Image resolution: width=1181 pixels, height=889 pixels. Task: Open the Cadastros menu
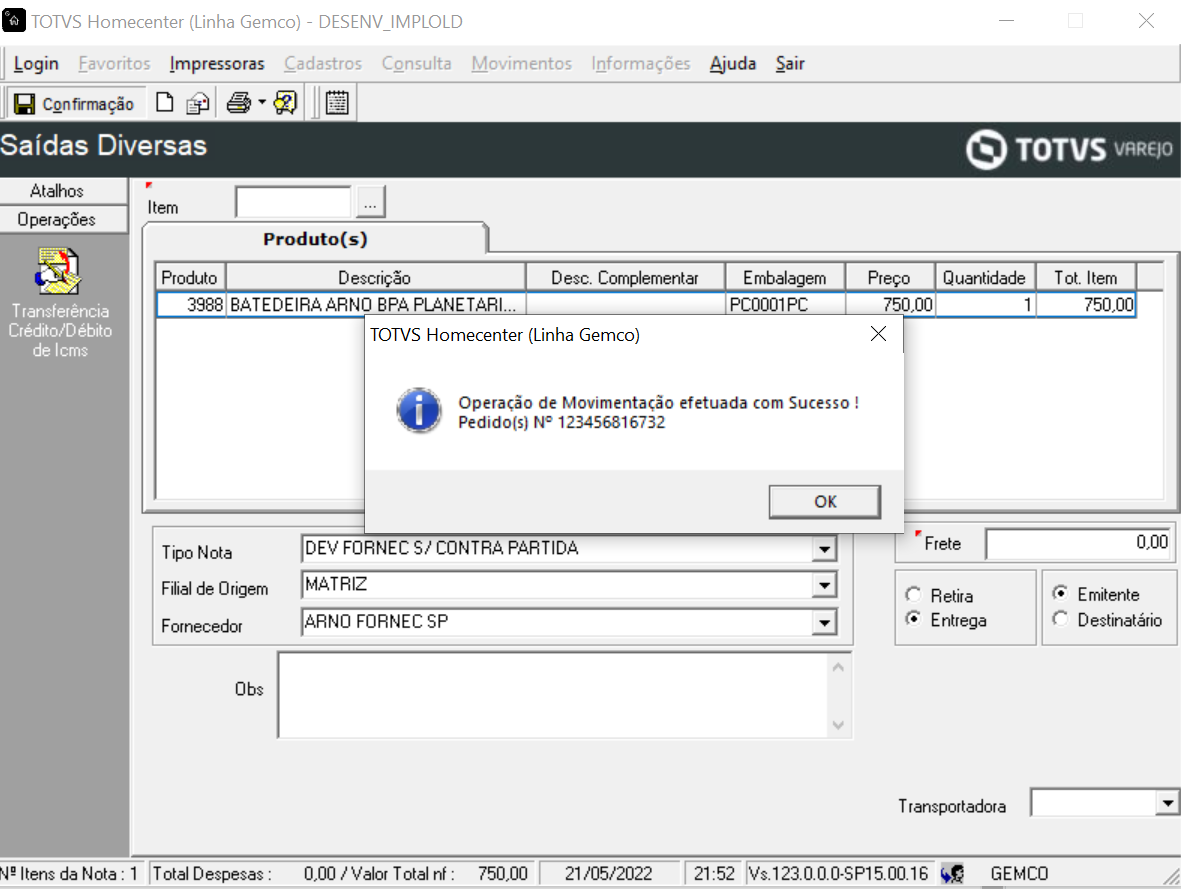[322, 64]
